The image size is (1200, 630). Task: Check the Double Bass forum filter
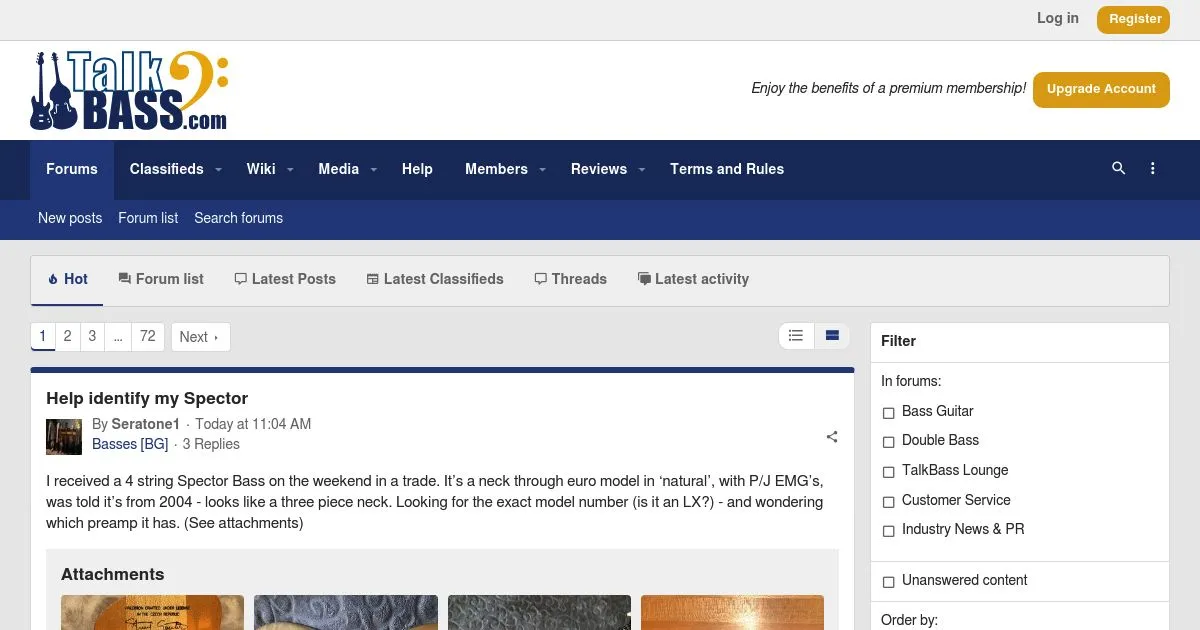click(888, 441)
